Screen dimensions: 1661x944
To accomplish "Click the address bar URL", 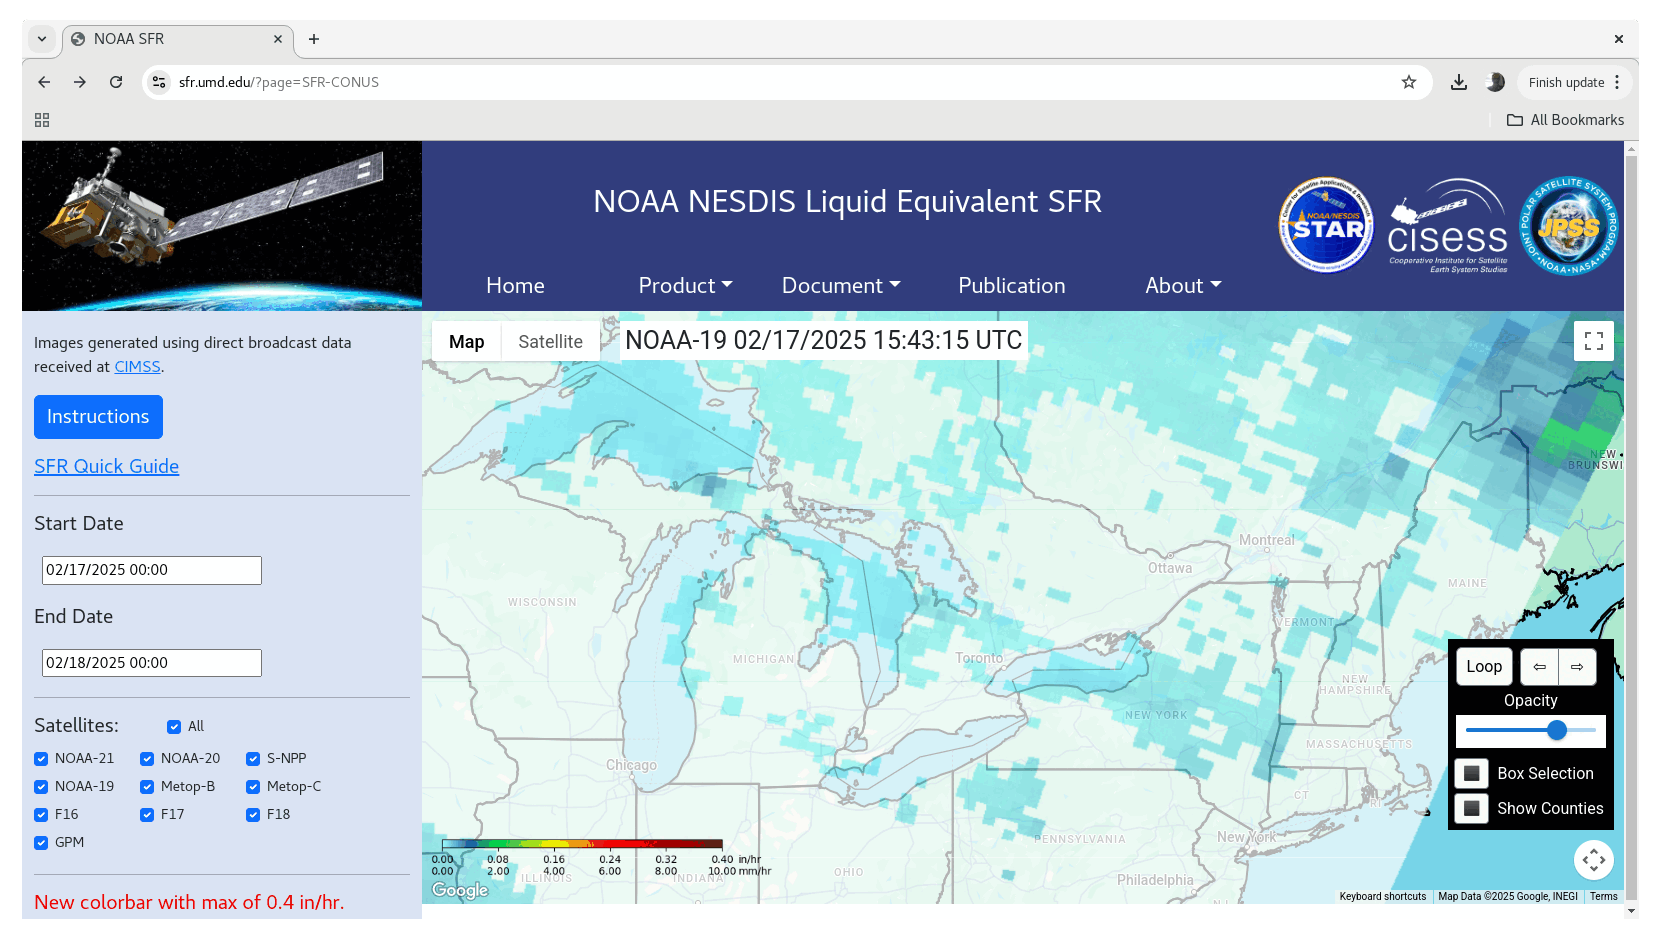I will (278, 82).
